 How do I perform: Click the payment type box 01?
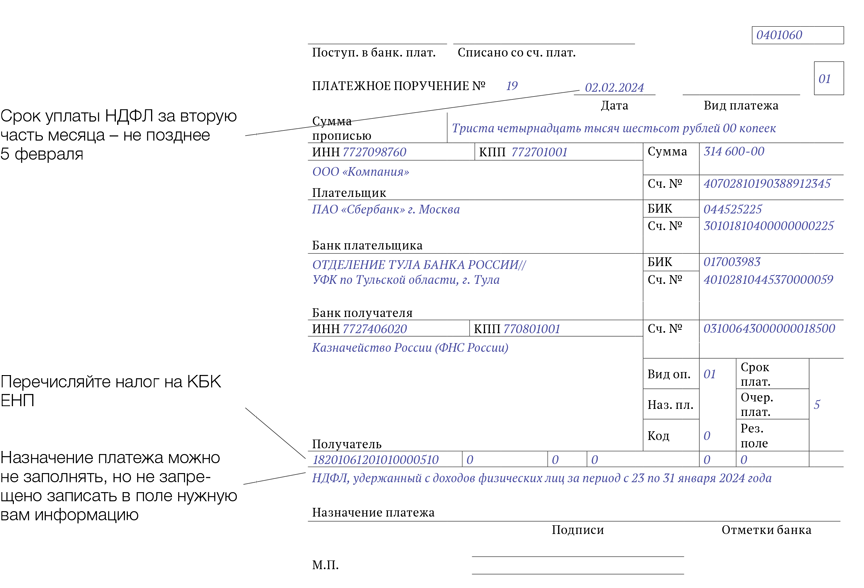825,78
